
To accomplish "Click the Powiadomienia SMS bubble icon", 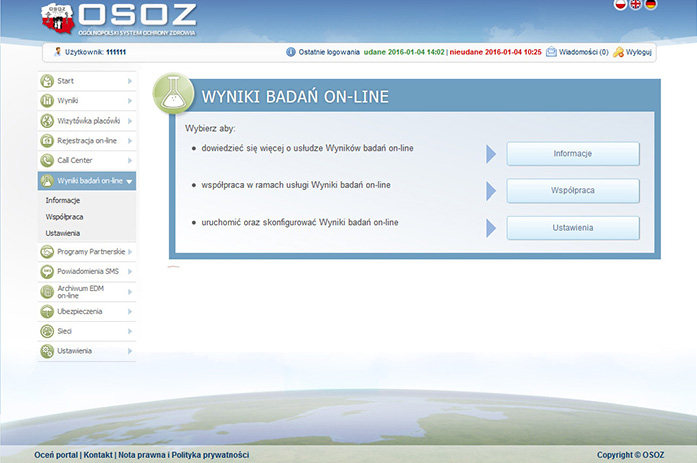I will tap(47, 271).
